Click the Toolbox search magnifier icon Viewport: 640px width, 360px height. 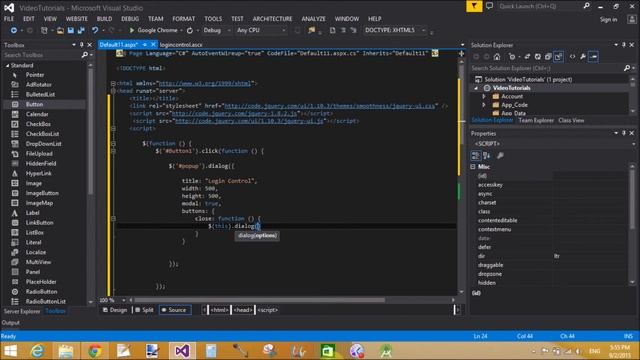pyautogui.click(x=84, y=55)
